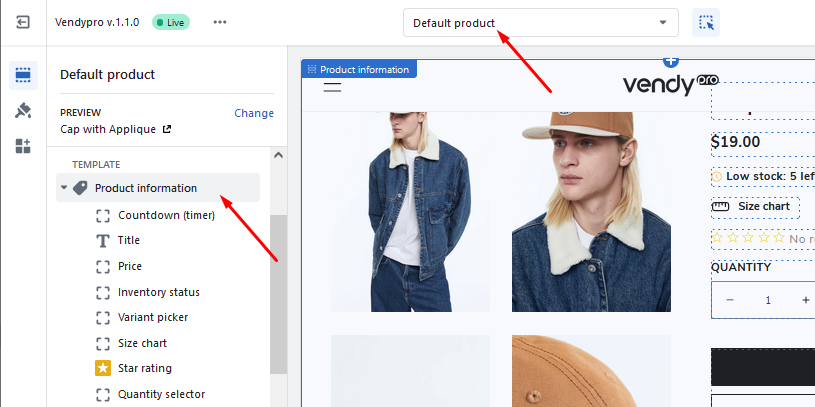Click the Default product sidebar heading
Screen dimensions: 815x407
pos(108,75)
